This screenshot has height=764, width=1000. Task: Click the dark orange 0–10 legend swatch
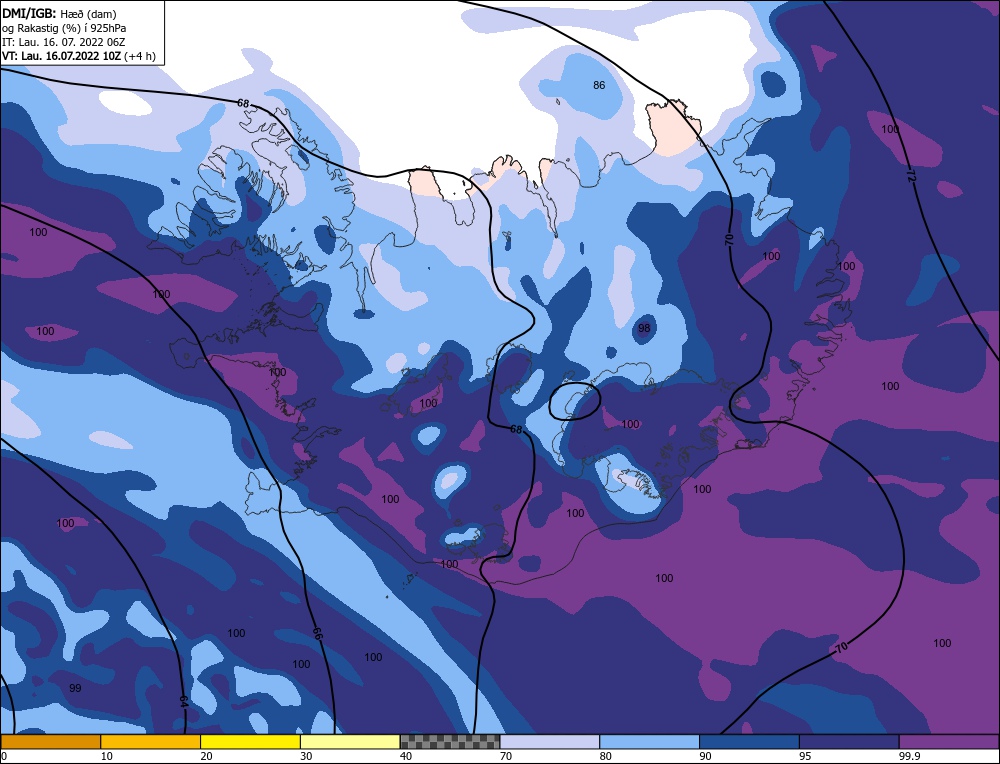50,741
